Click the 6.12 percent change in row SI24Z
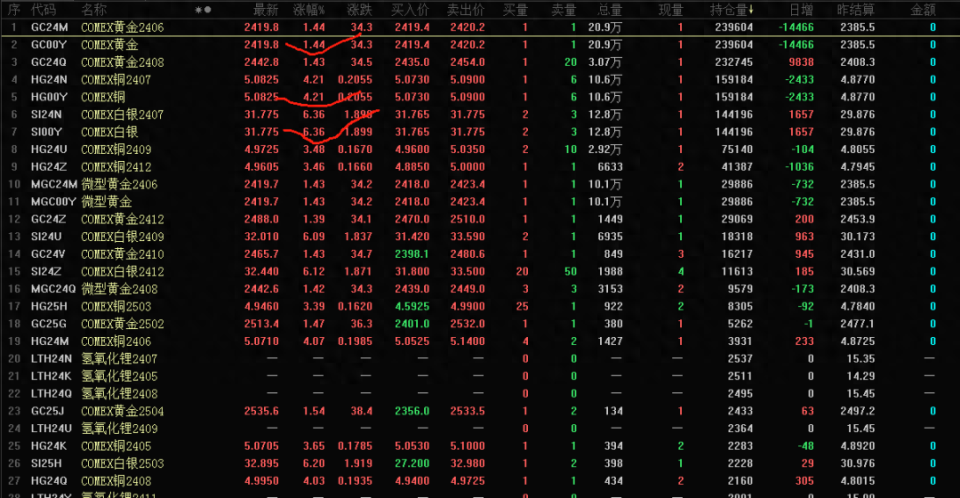This screenshot has height=498, width=960. (x=314, y=271)
